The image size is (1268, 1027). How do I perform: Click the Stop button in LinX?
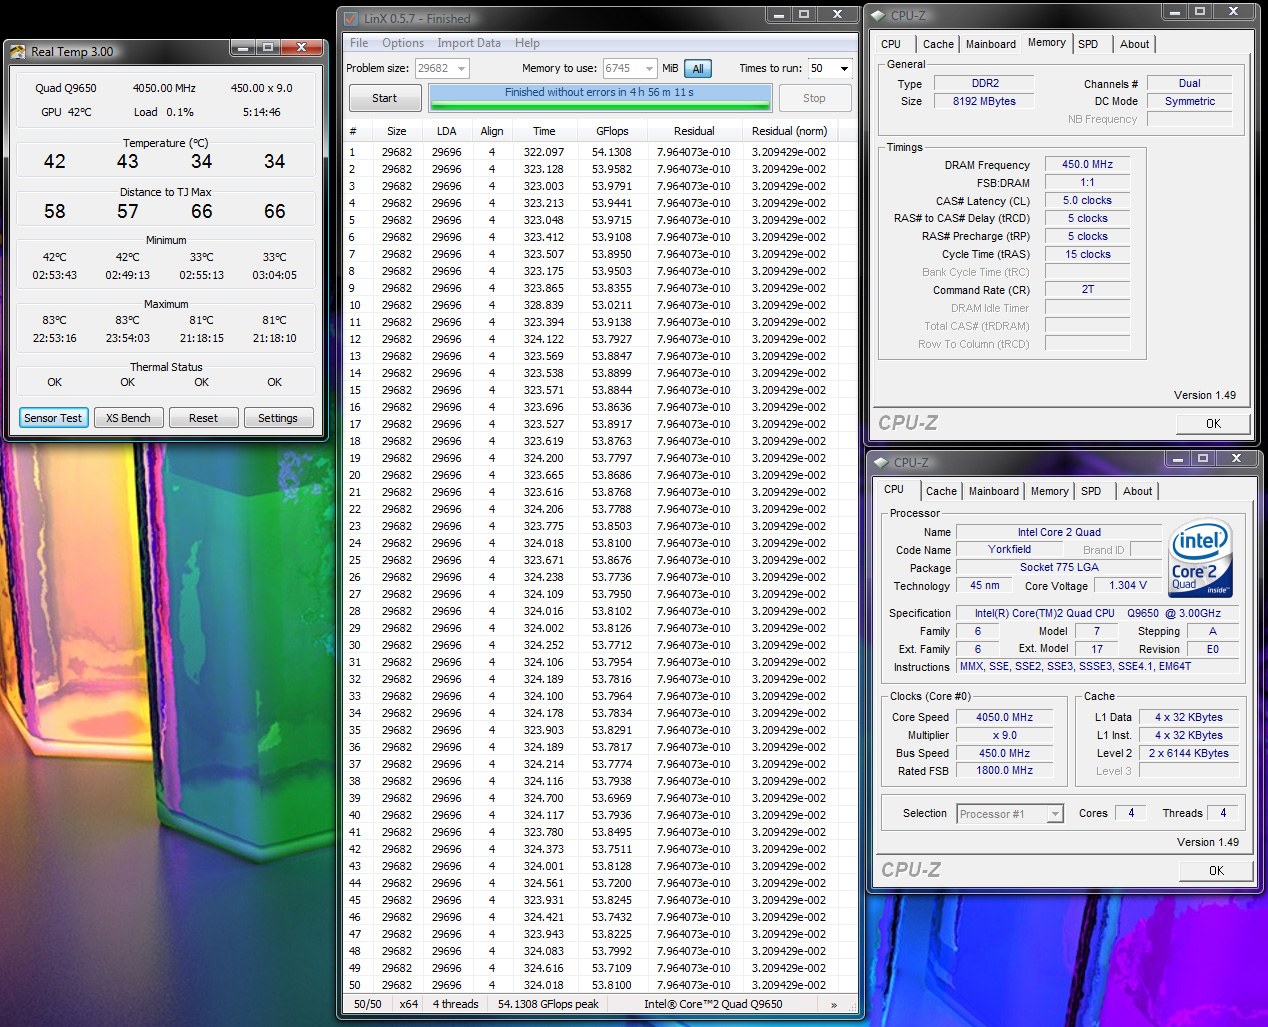tap(814, 98)
